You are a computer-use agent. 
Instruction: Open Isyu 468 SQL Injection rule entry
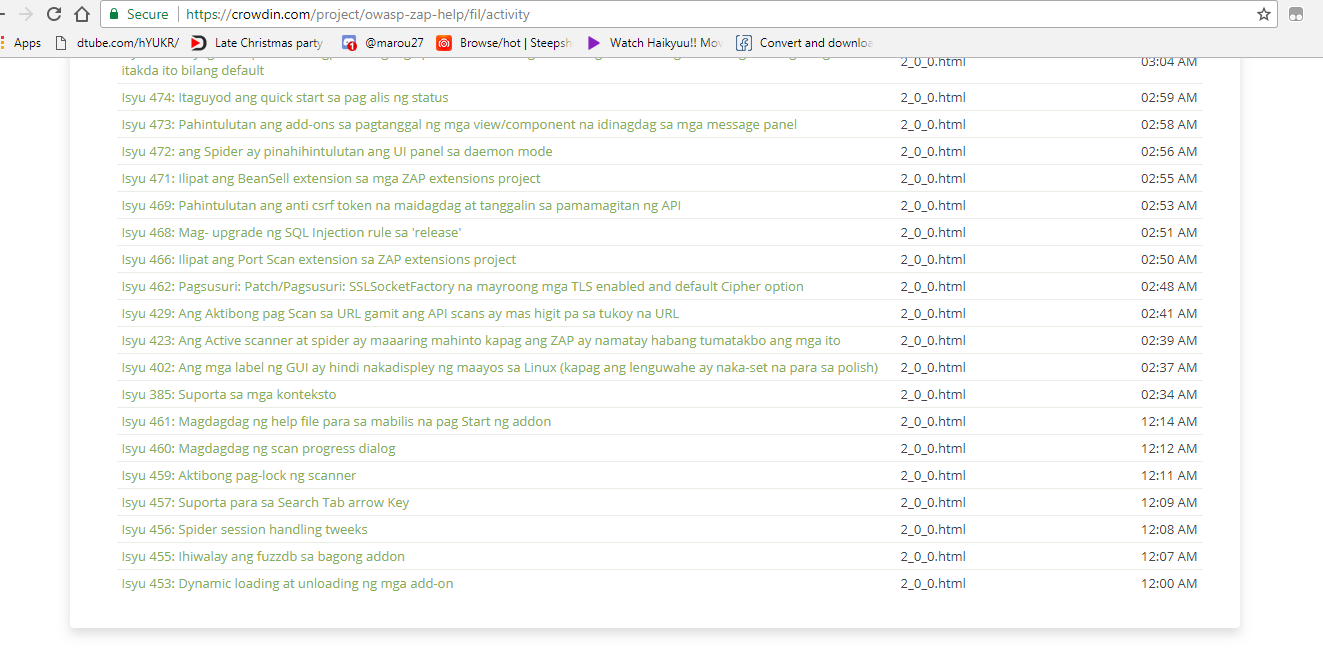click(x=291, y=233)
